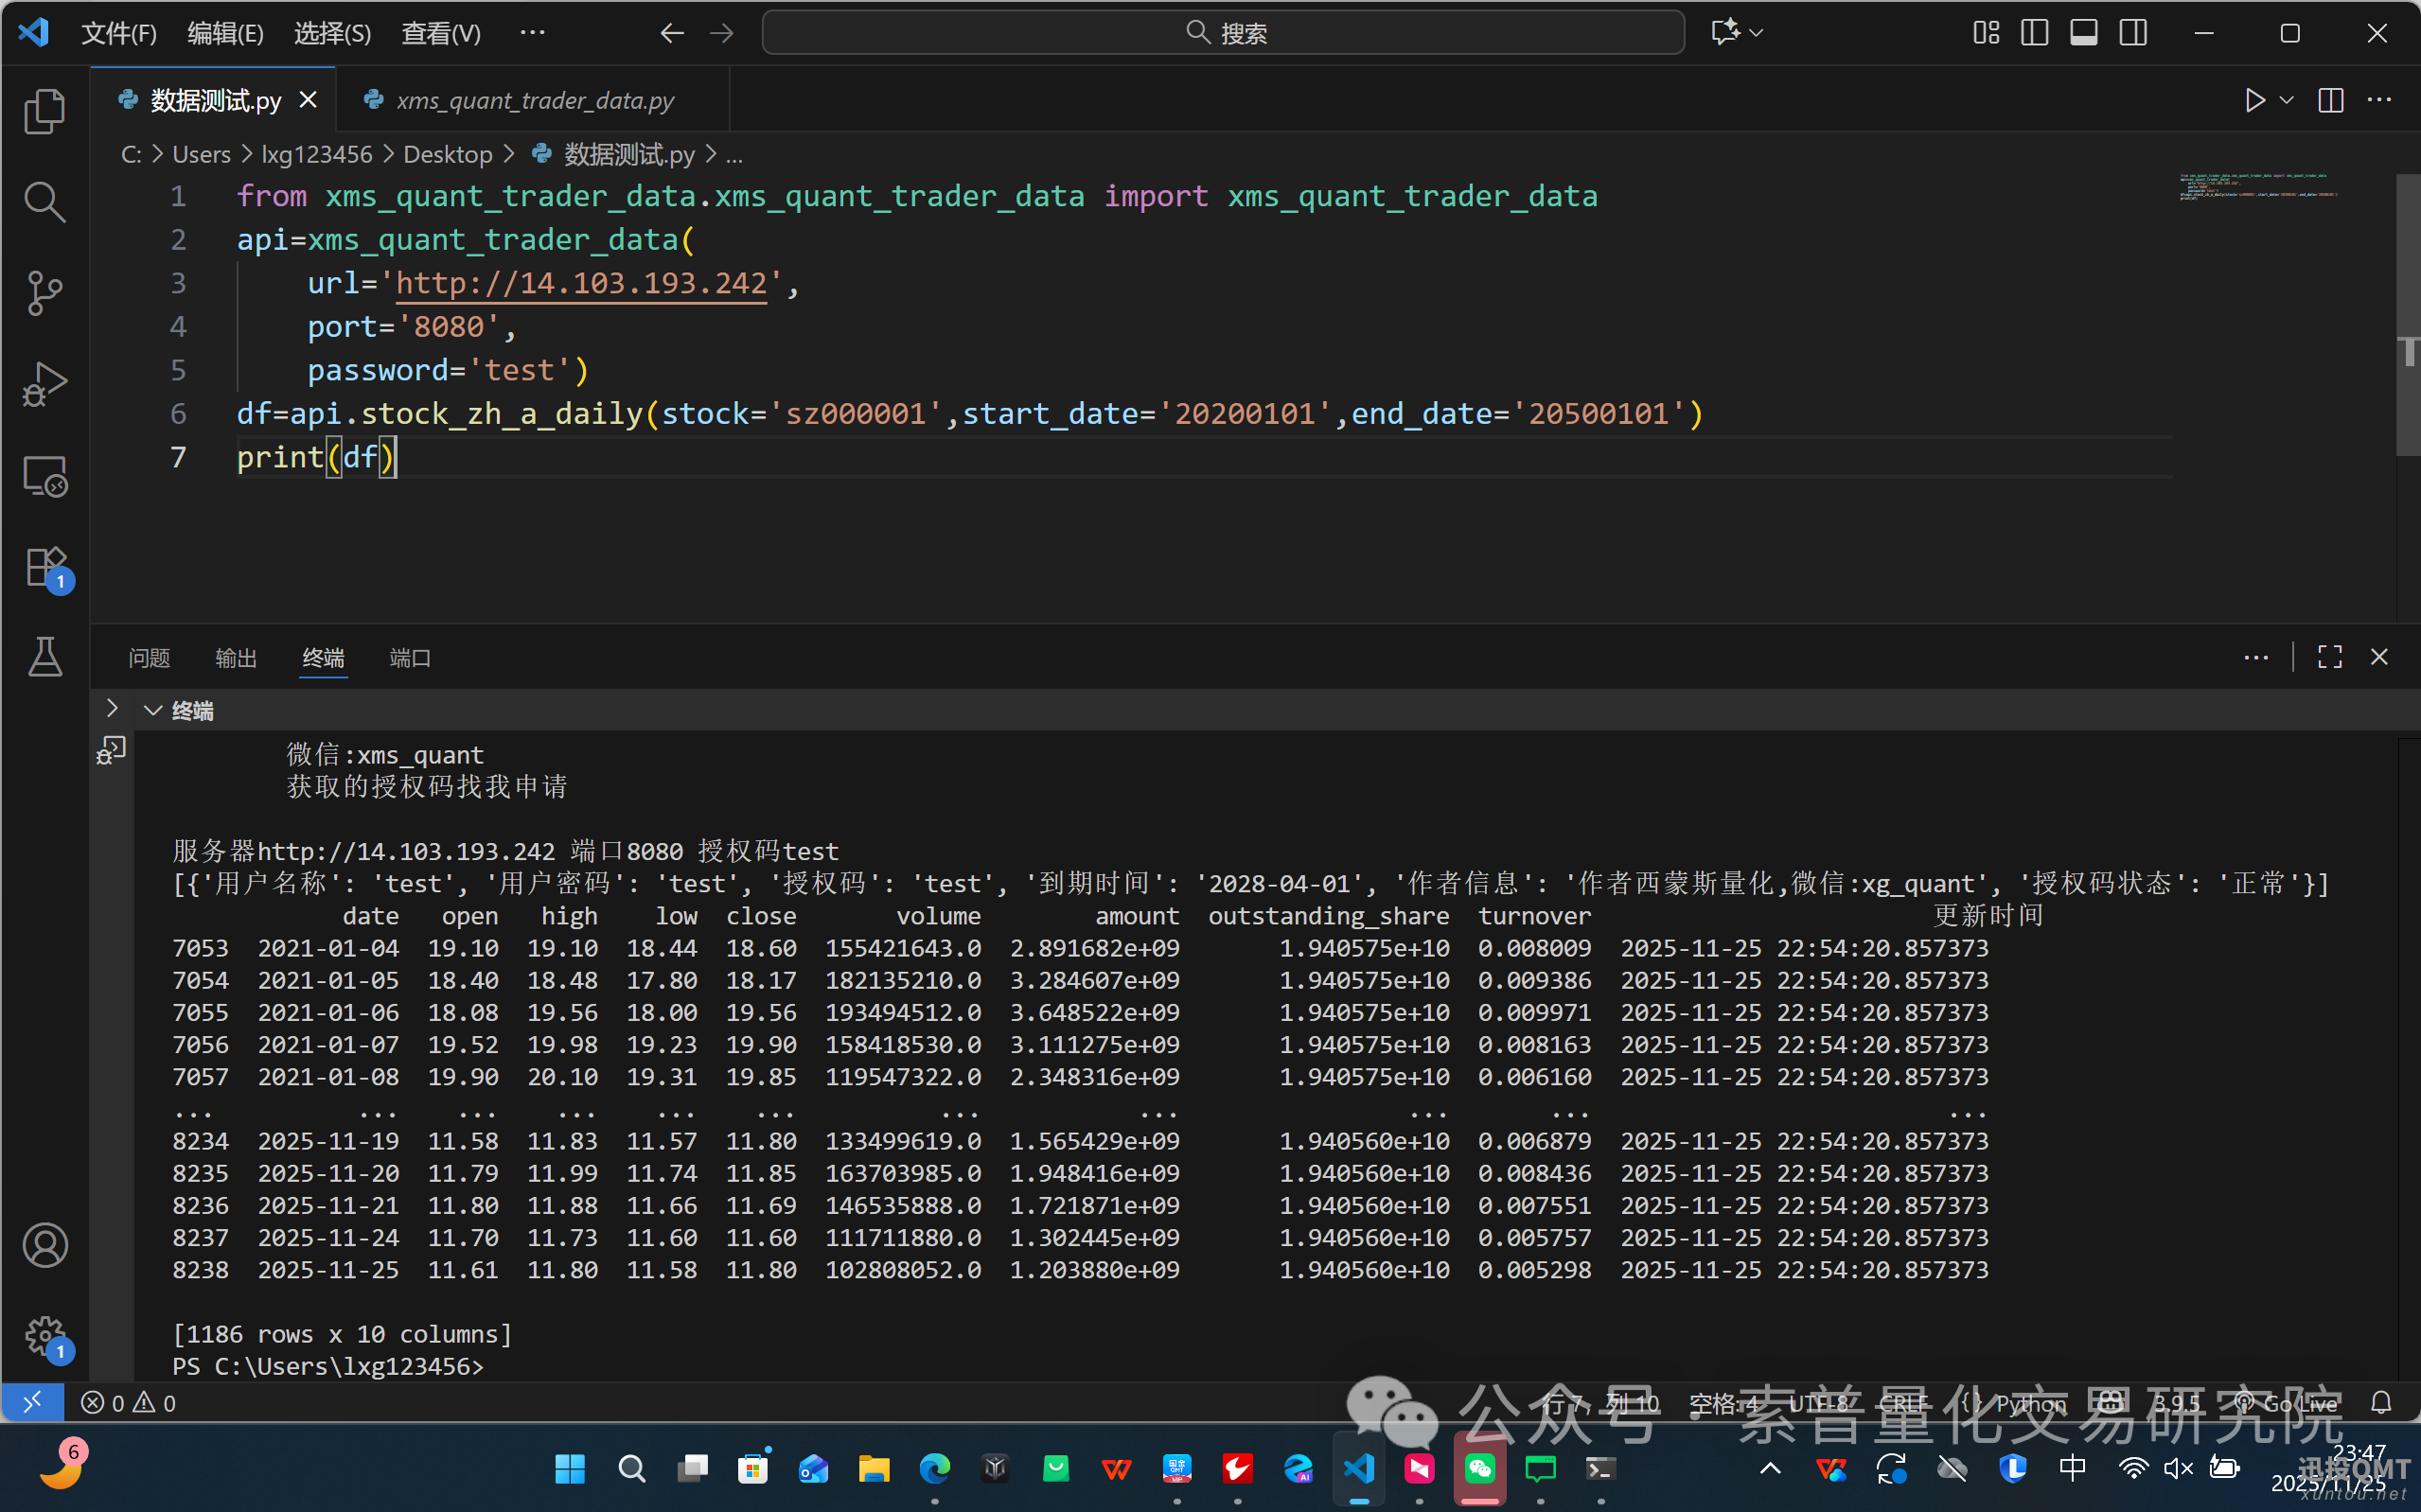The width and height of the screenshot is (2421, 1512).
Task: Toggle the bottom panel layout button
Action: pyautogui.click(x=2083, y=33)
